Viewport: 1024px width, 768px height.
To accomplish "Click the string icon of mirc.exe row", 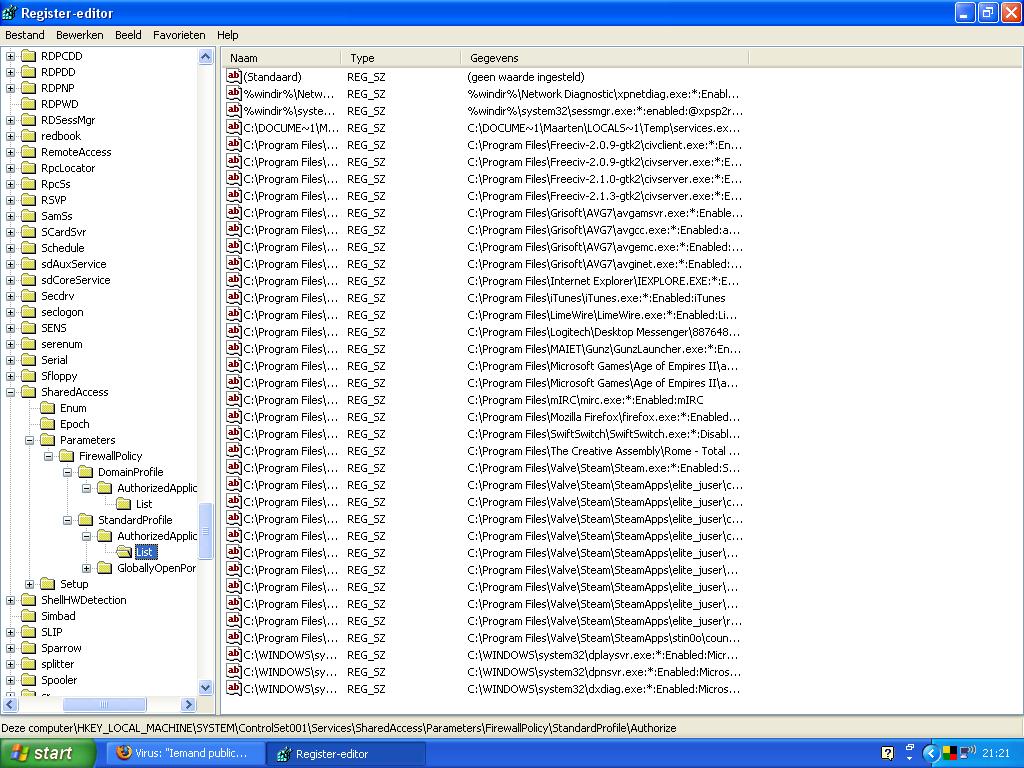I will (234, 399).
